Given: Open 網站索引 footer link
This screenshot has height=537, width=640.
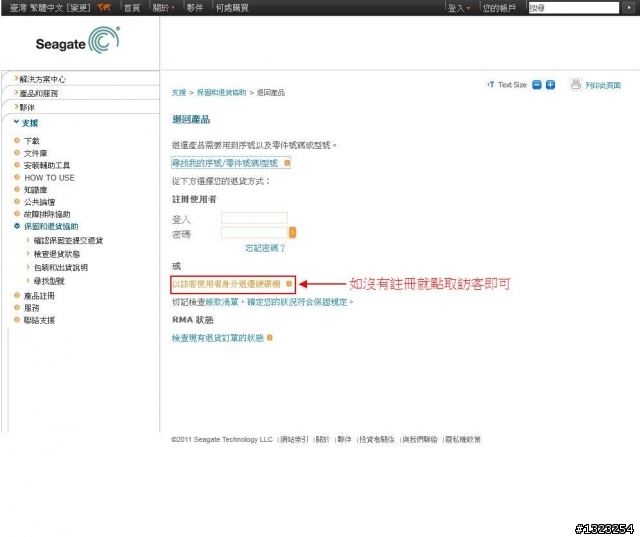Looking at the screenshot, I should tap(294, 439).
